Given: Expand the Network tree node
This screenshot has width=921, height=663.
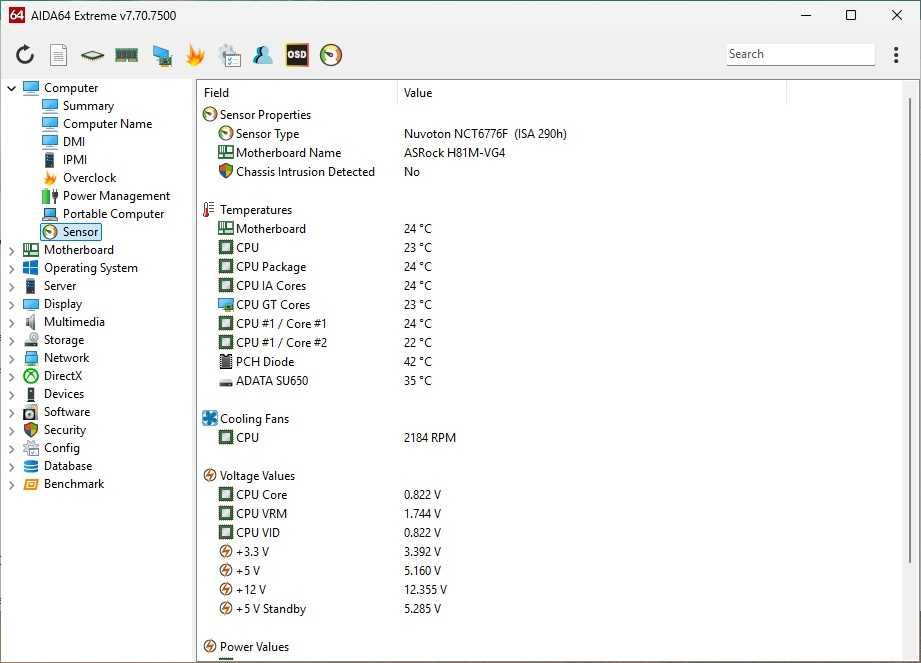Looking at the screenshot, I should tap(11, 358).
